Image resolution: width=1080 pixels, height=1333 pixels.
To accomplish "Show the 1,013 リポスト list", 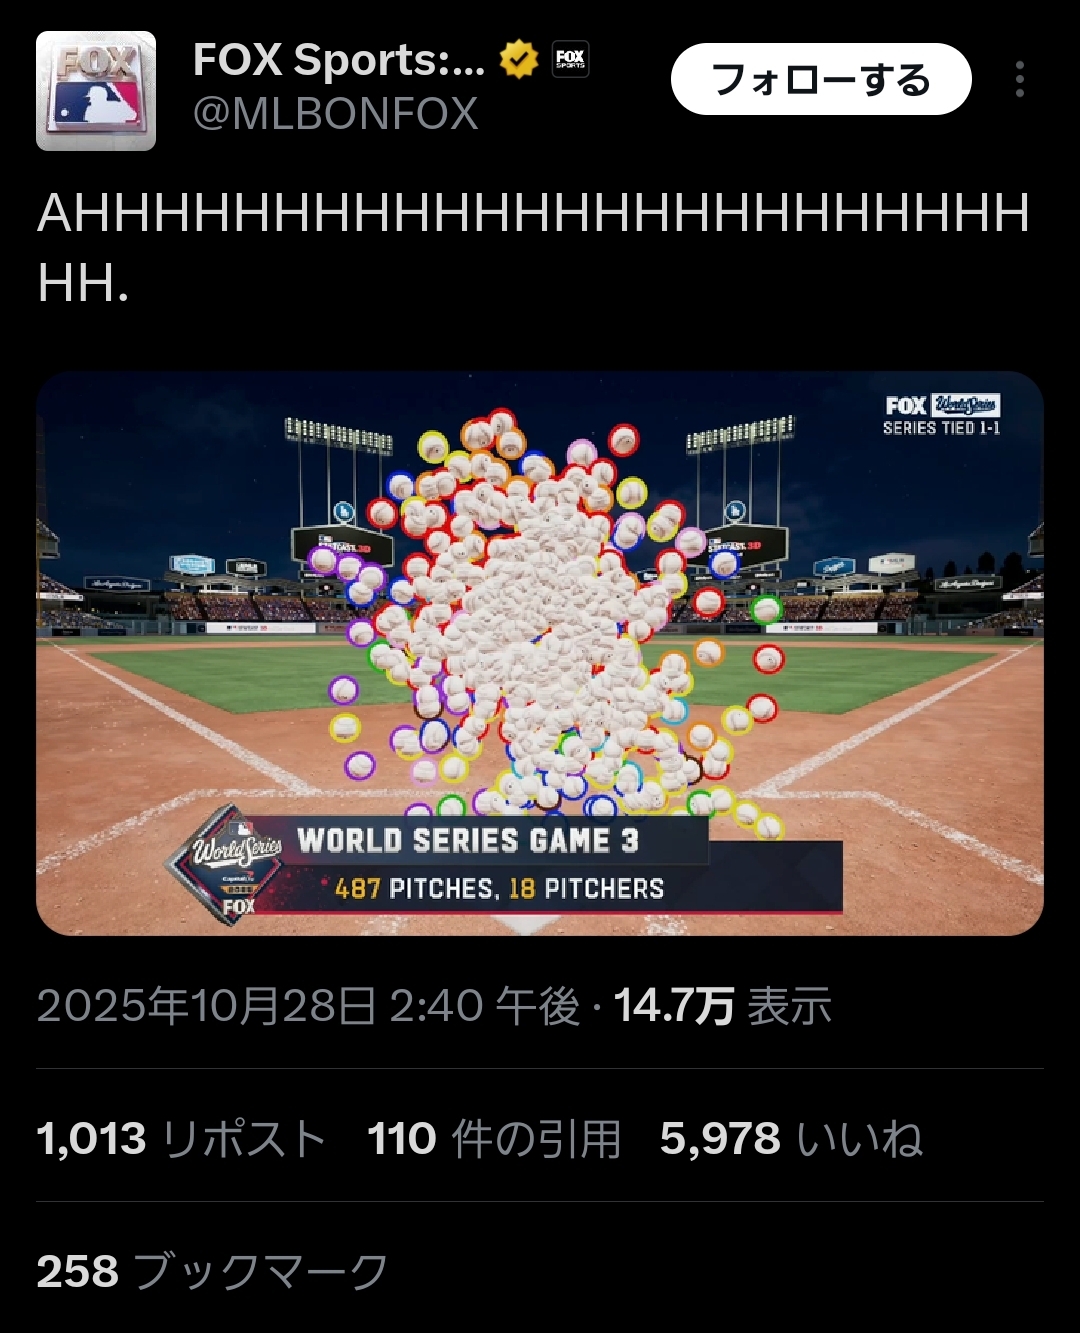I will (x=182, y=1139).
